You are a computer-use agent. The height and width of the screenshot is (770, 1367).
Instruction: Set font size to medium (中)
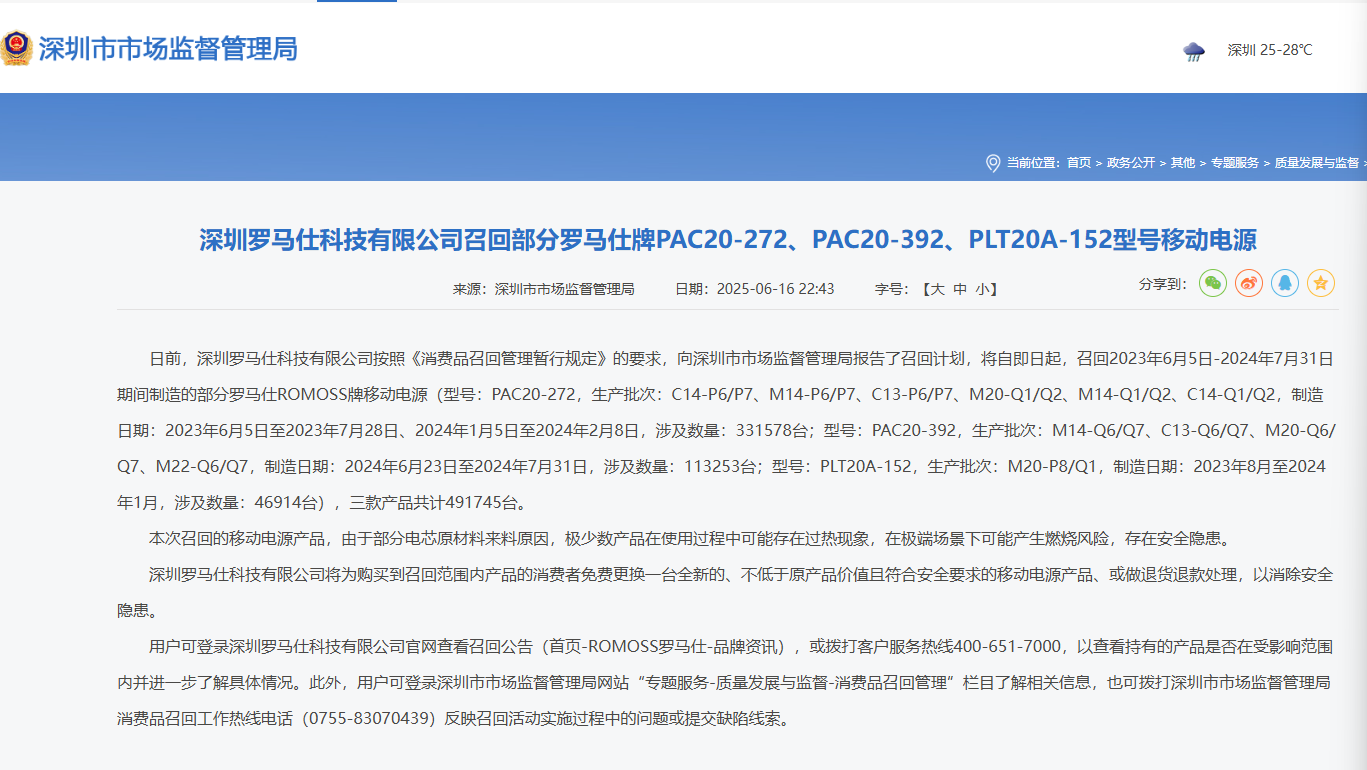coord(960,289)
